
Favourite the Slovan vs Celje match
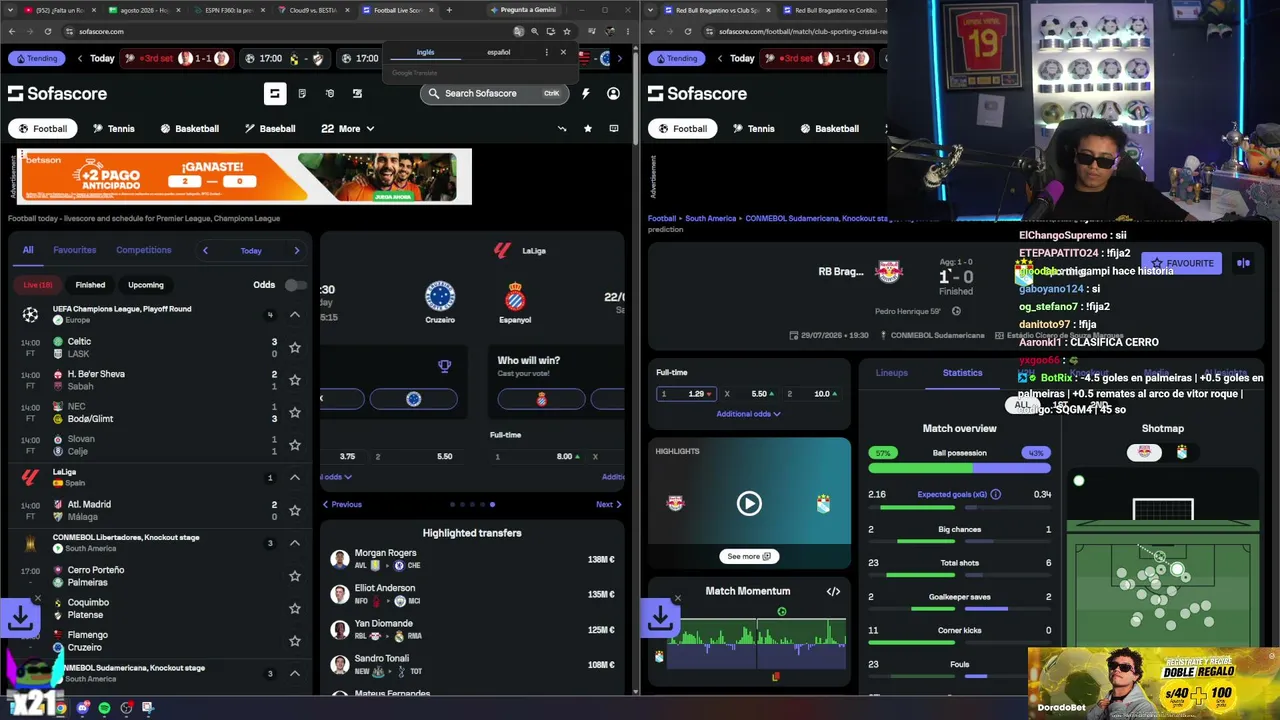tap(295, 445)
